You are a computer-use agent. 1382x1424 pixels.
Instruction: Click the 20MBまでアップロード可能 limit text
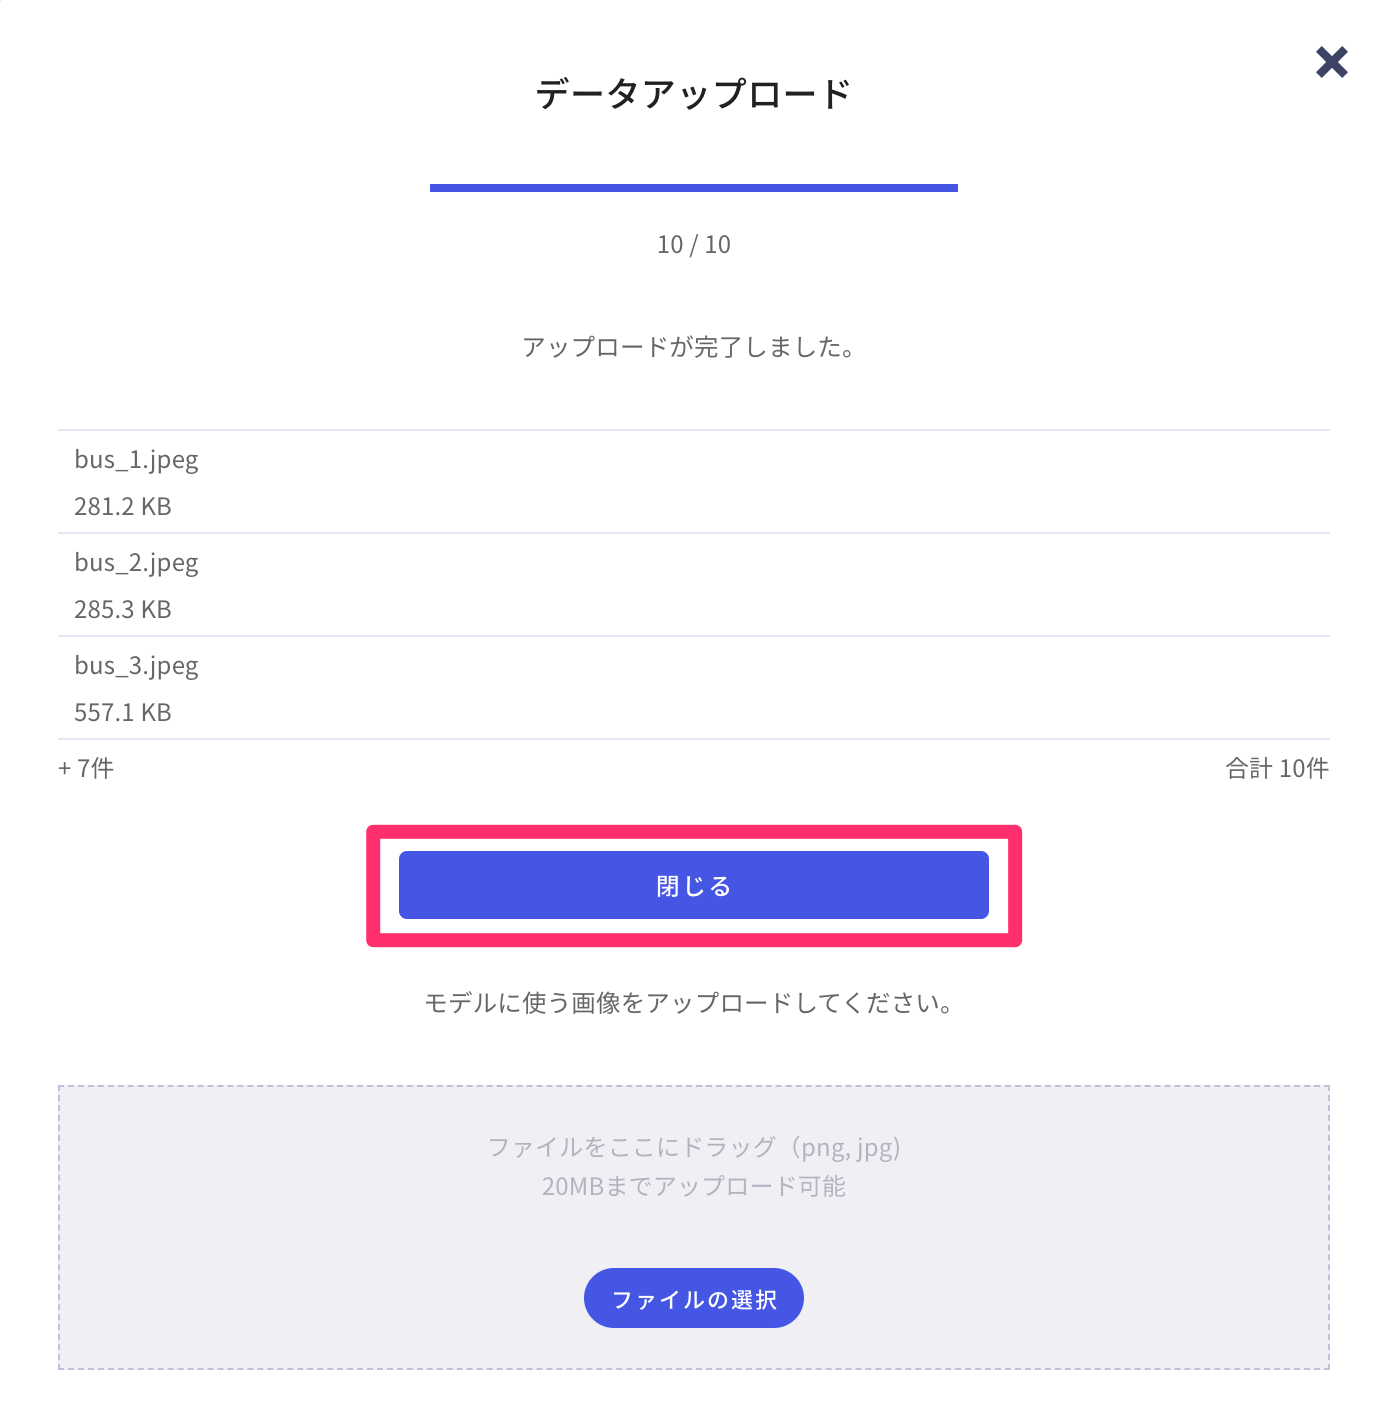click(x=693, y=1186)
